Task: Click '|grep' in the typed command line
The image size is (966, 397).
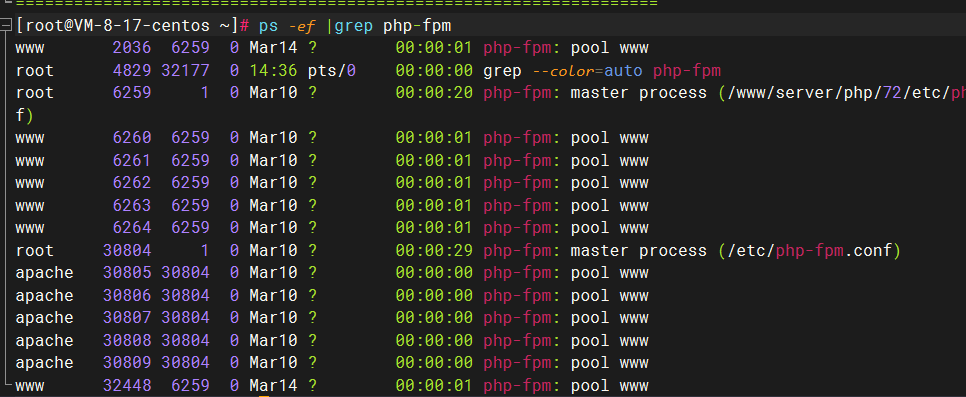Action: click(351, 27)
